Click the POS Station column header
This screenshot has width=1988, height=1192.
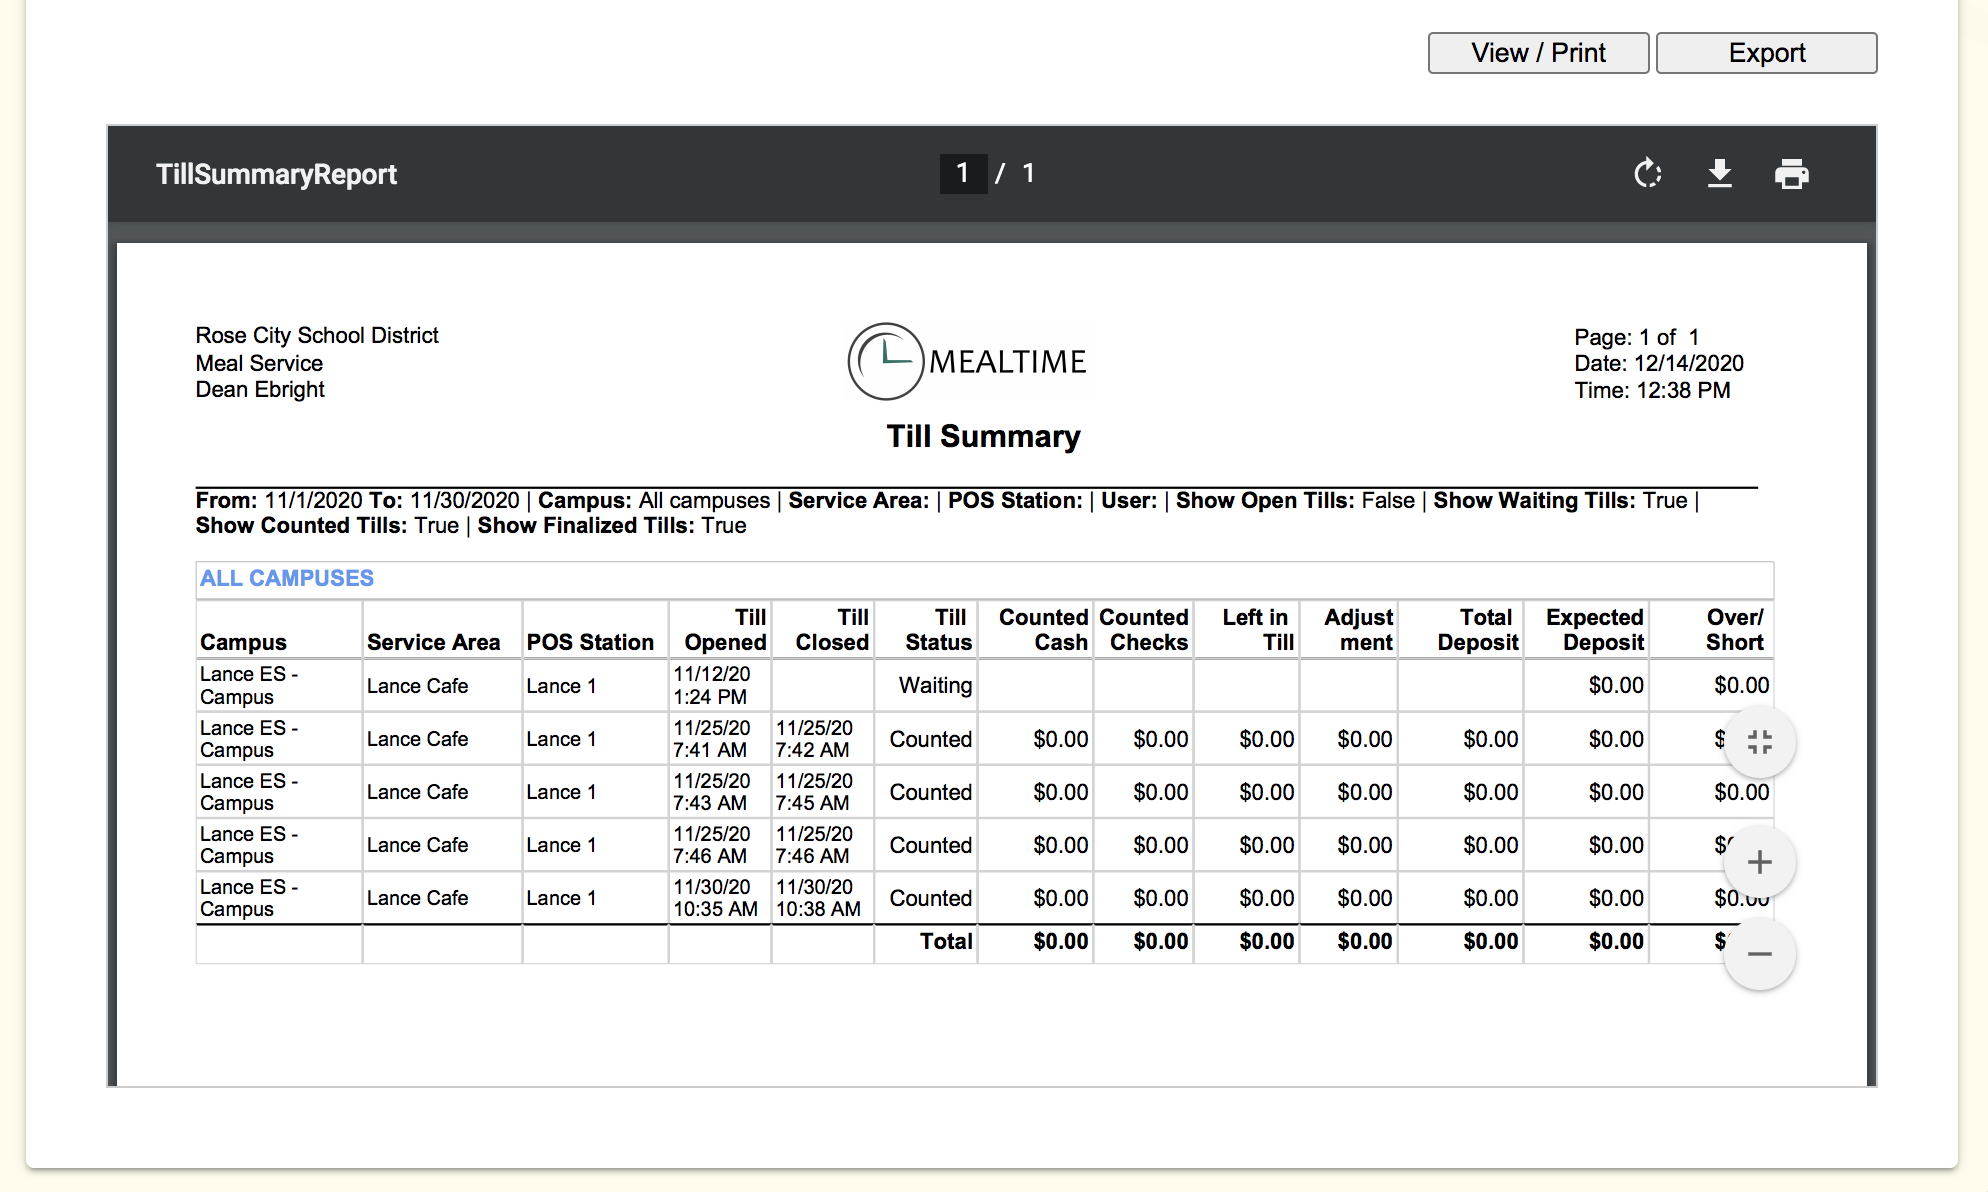590,642
